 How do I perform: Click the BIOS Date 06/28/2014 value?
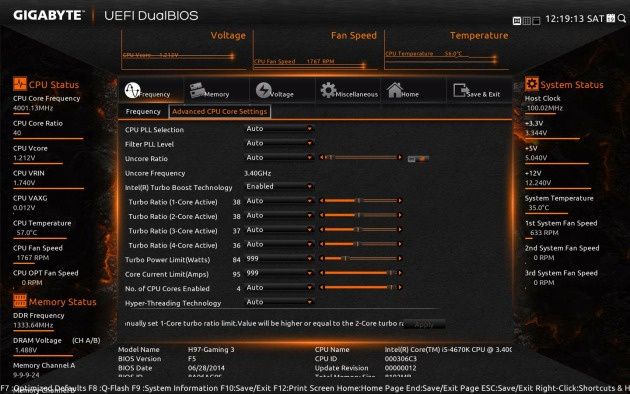(x=206, y=368)
